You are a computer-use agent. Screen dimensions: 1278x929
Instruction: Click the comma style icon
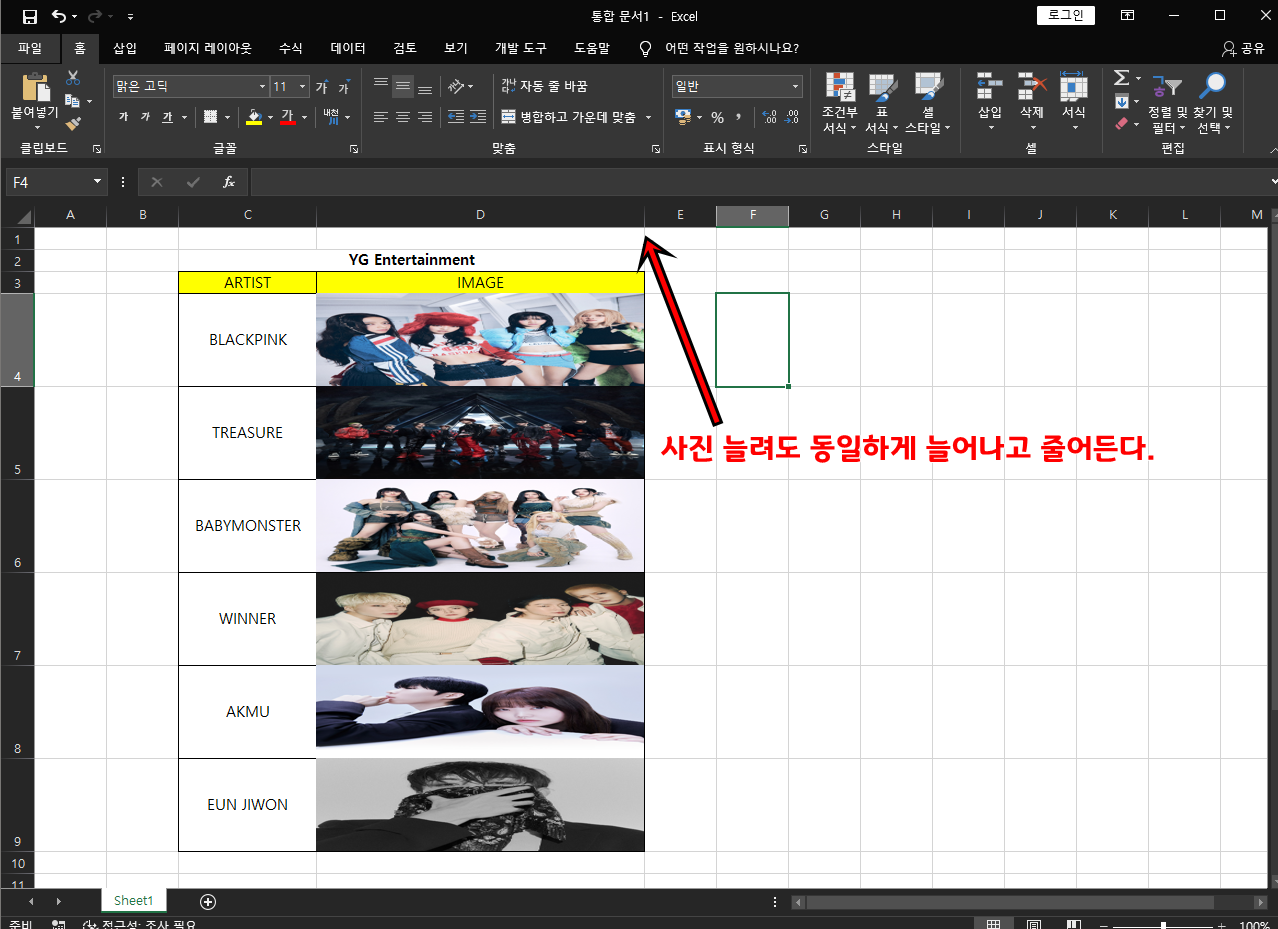tap(739, 117)
